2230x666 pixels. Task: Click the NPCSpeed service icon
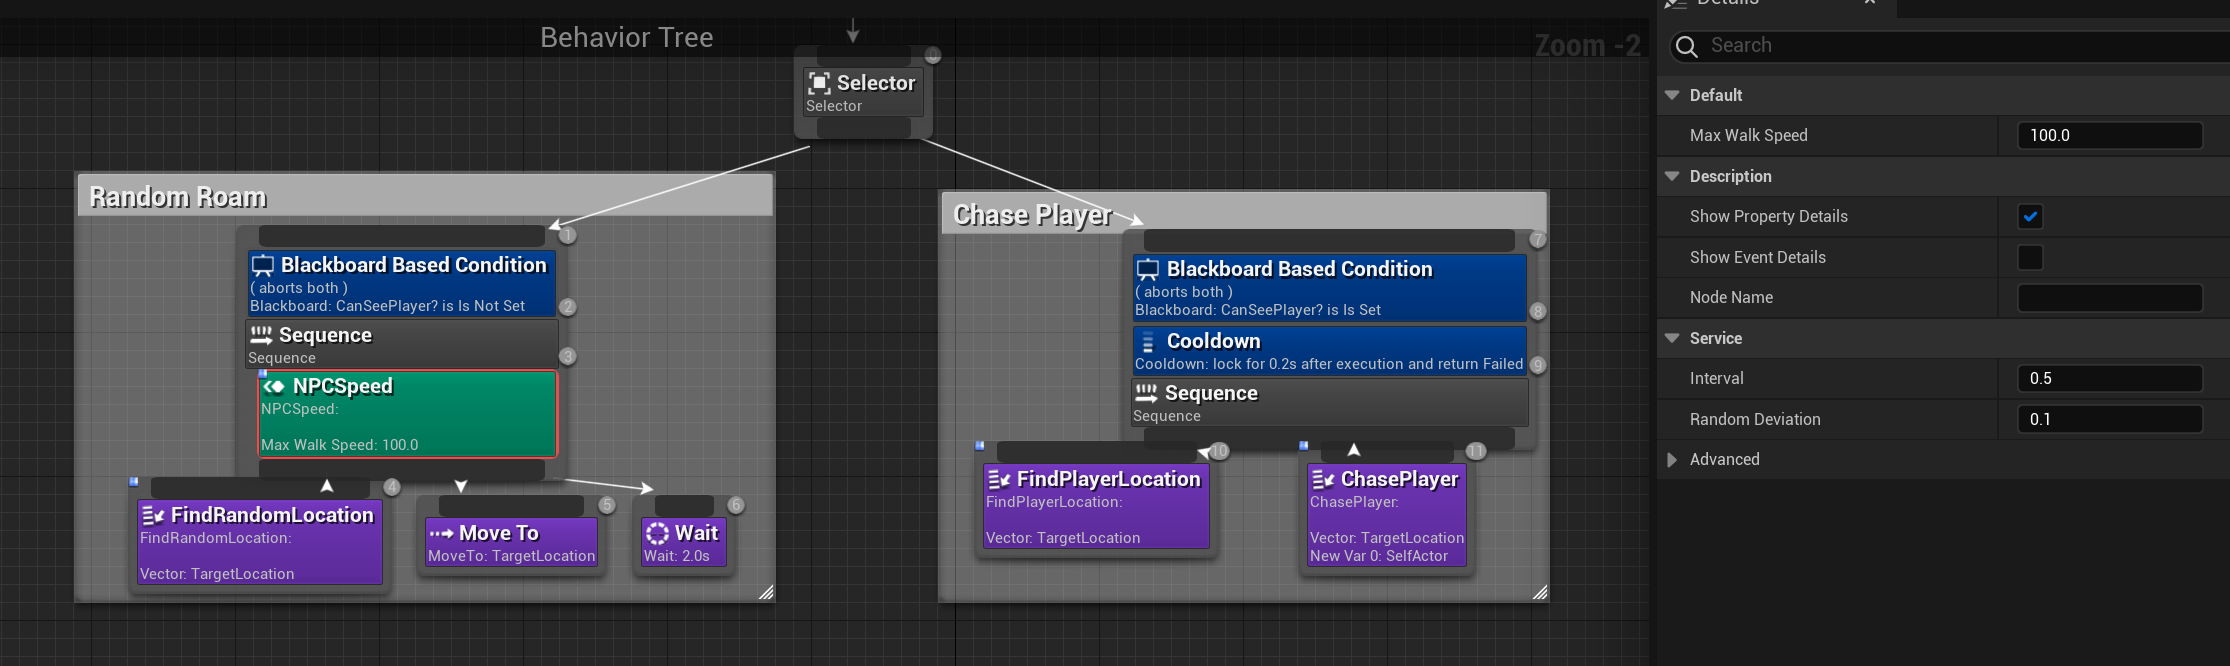[273, 386]
